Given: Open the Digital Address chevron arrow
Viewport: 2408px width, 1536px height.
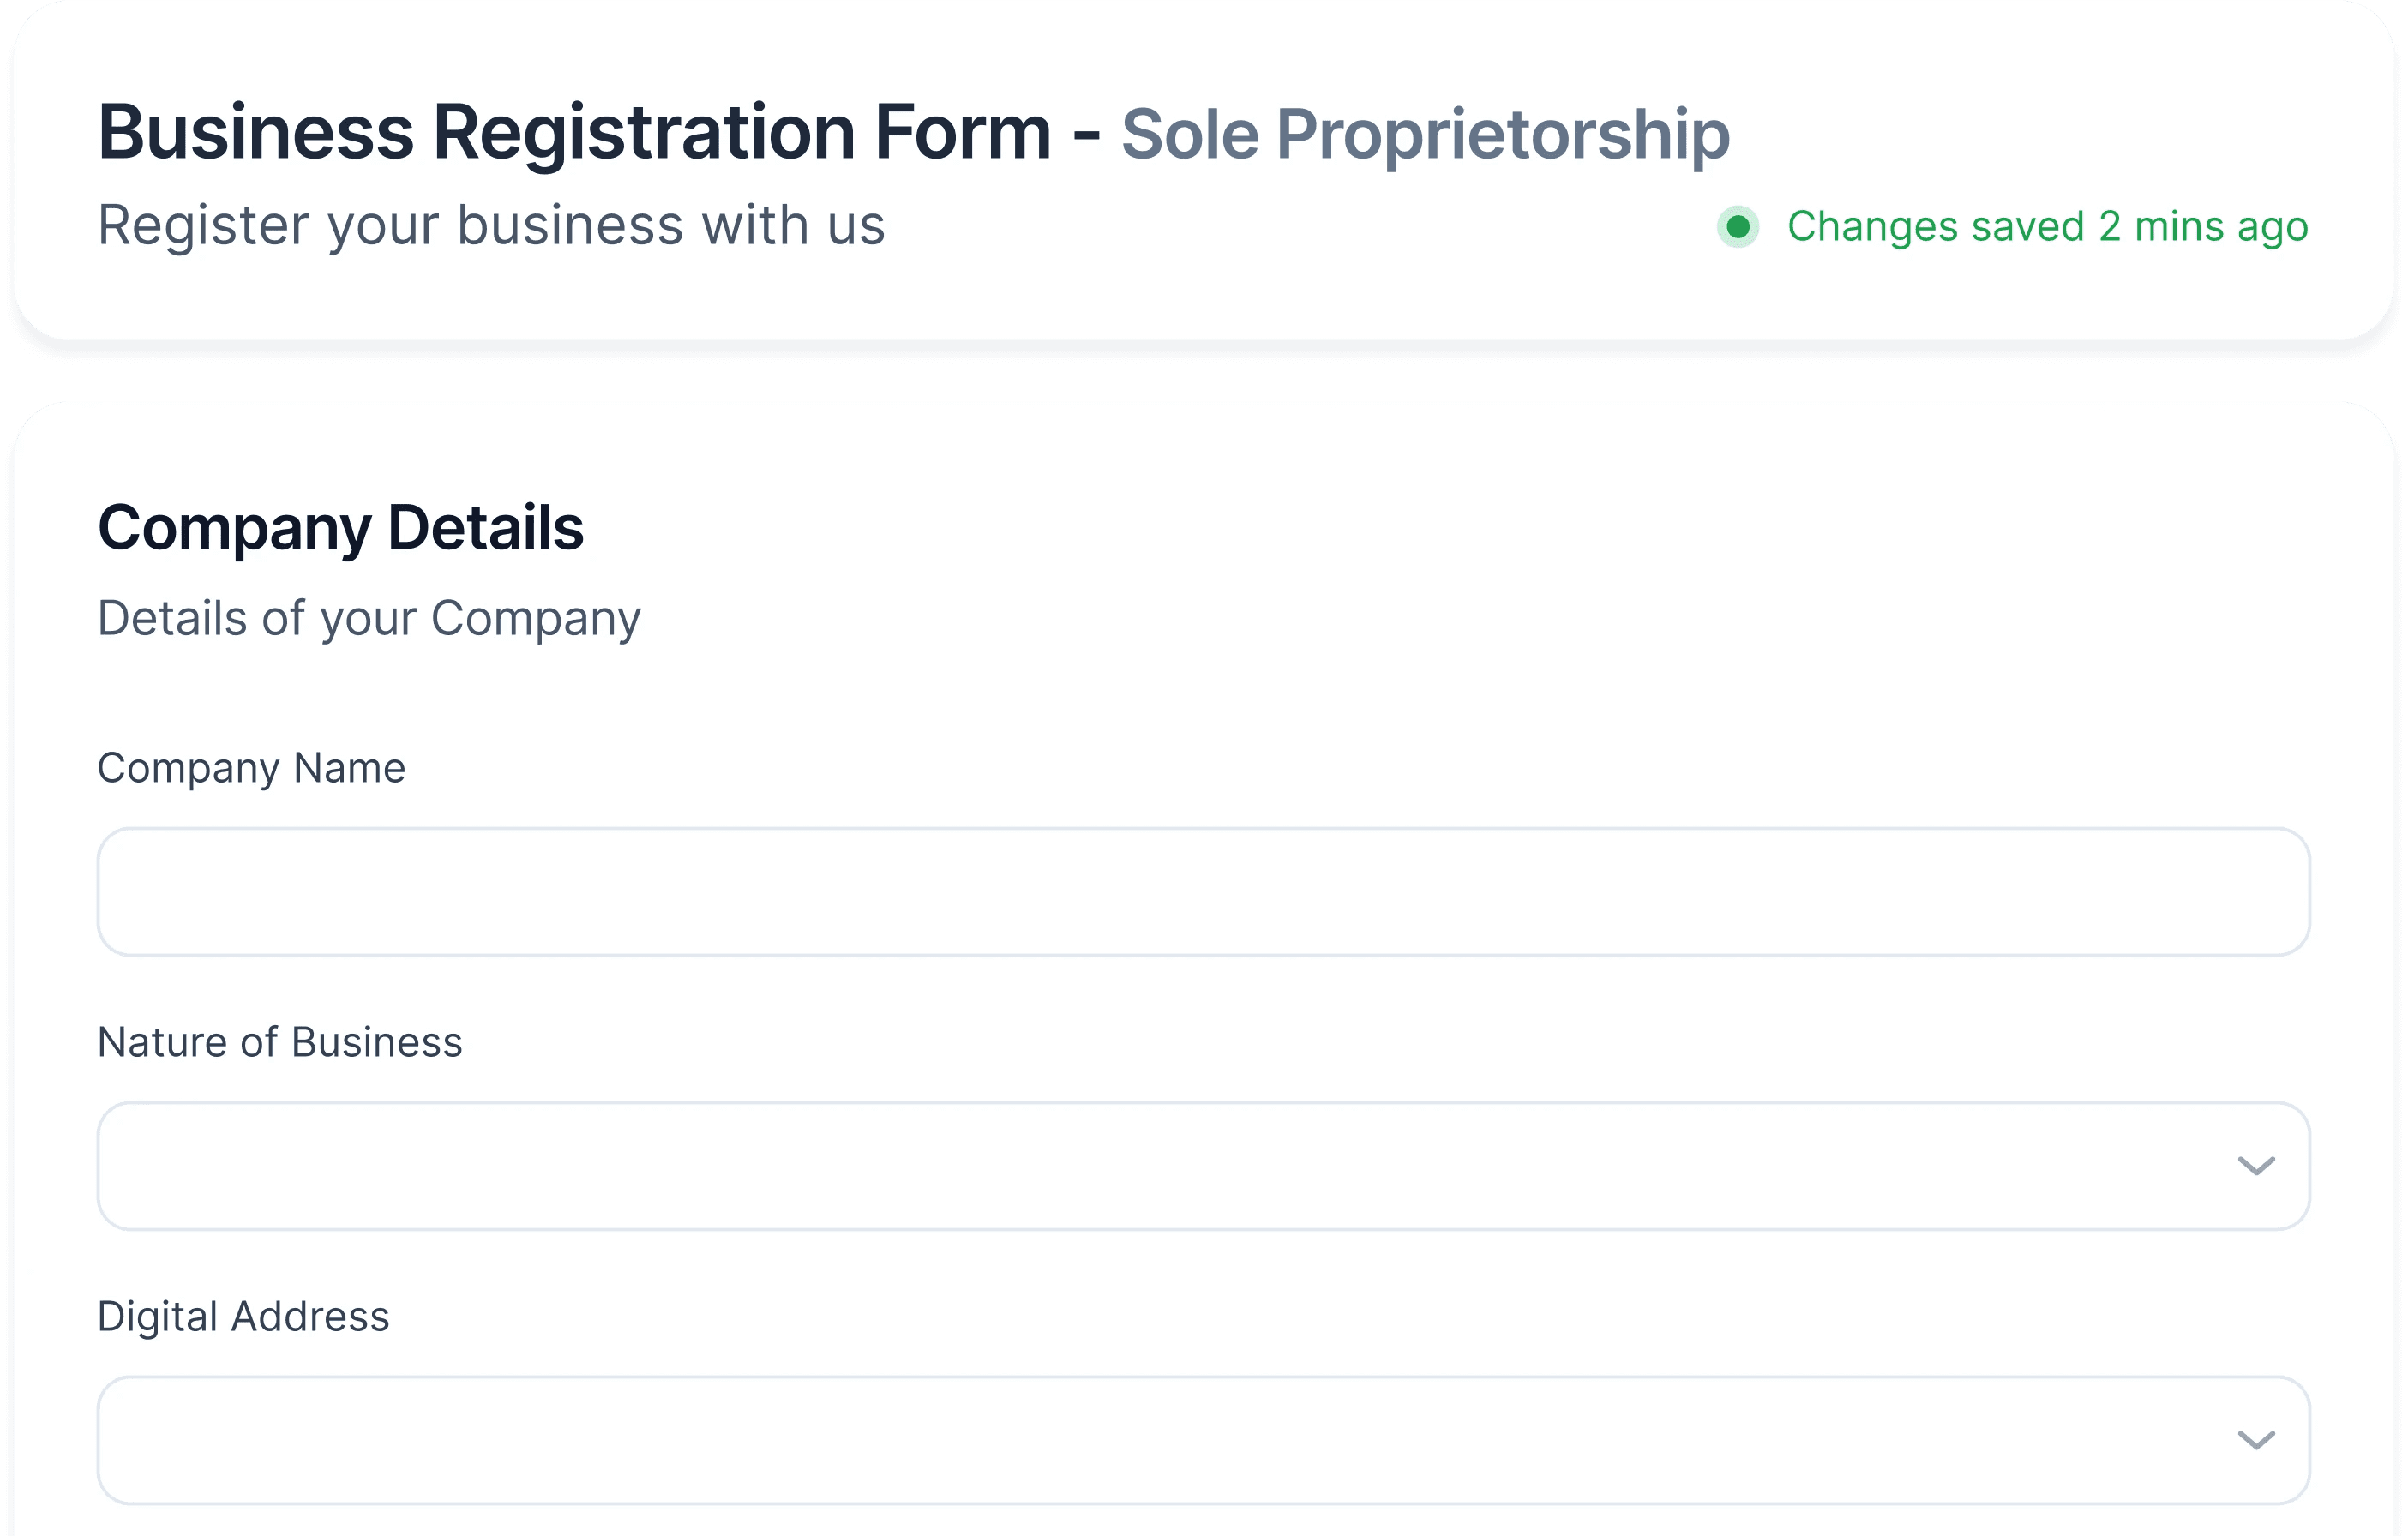Looking at the screenshot, I should (2256, 1440).
